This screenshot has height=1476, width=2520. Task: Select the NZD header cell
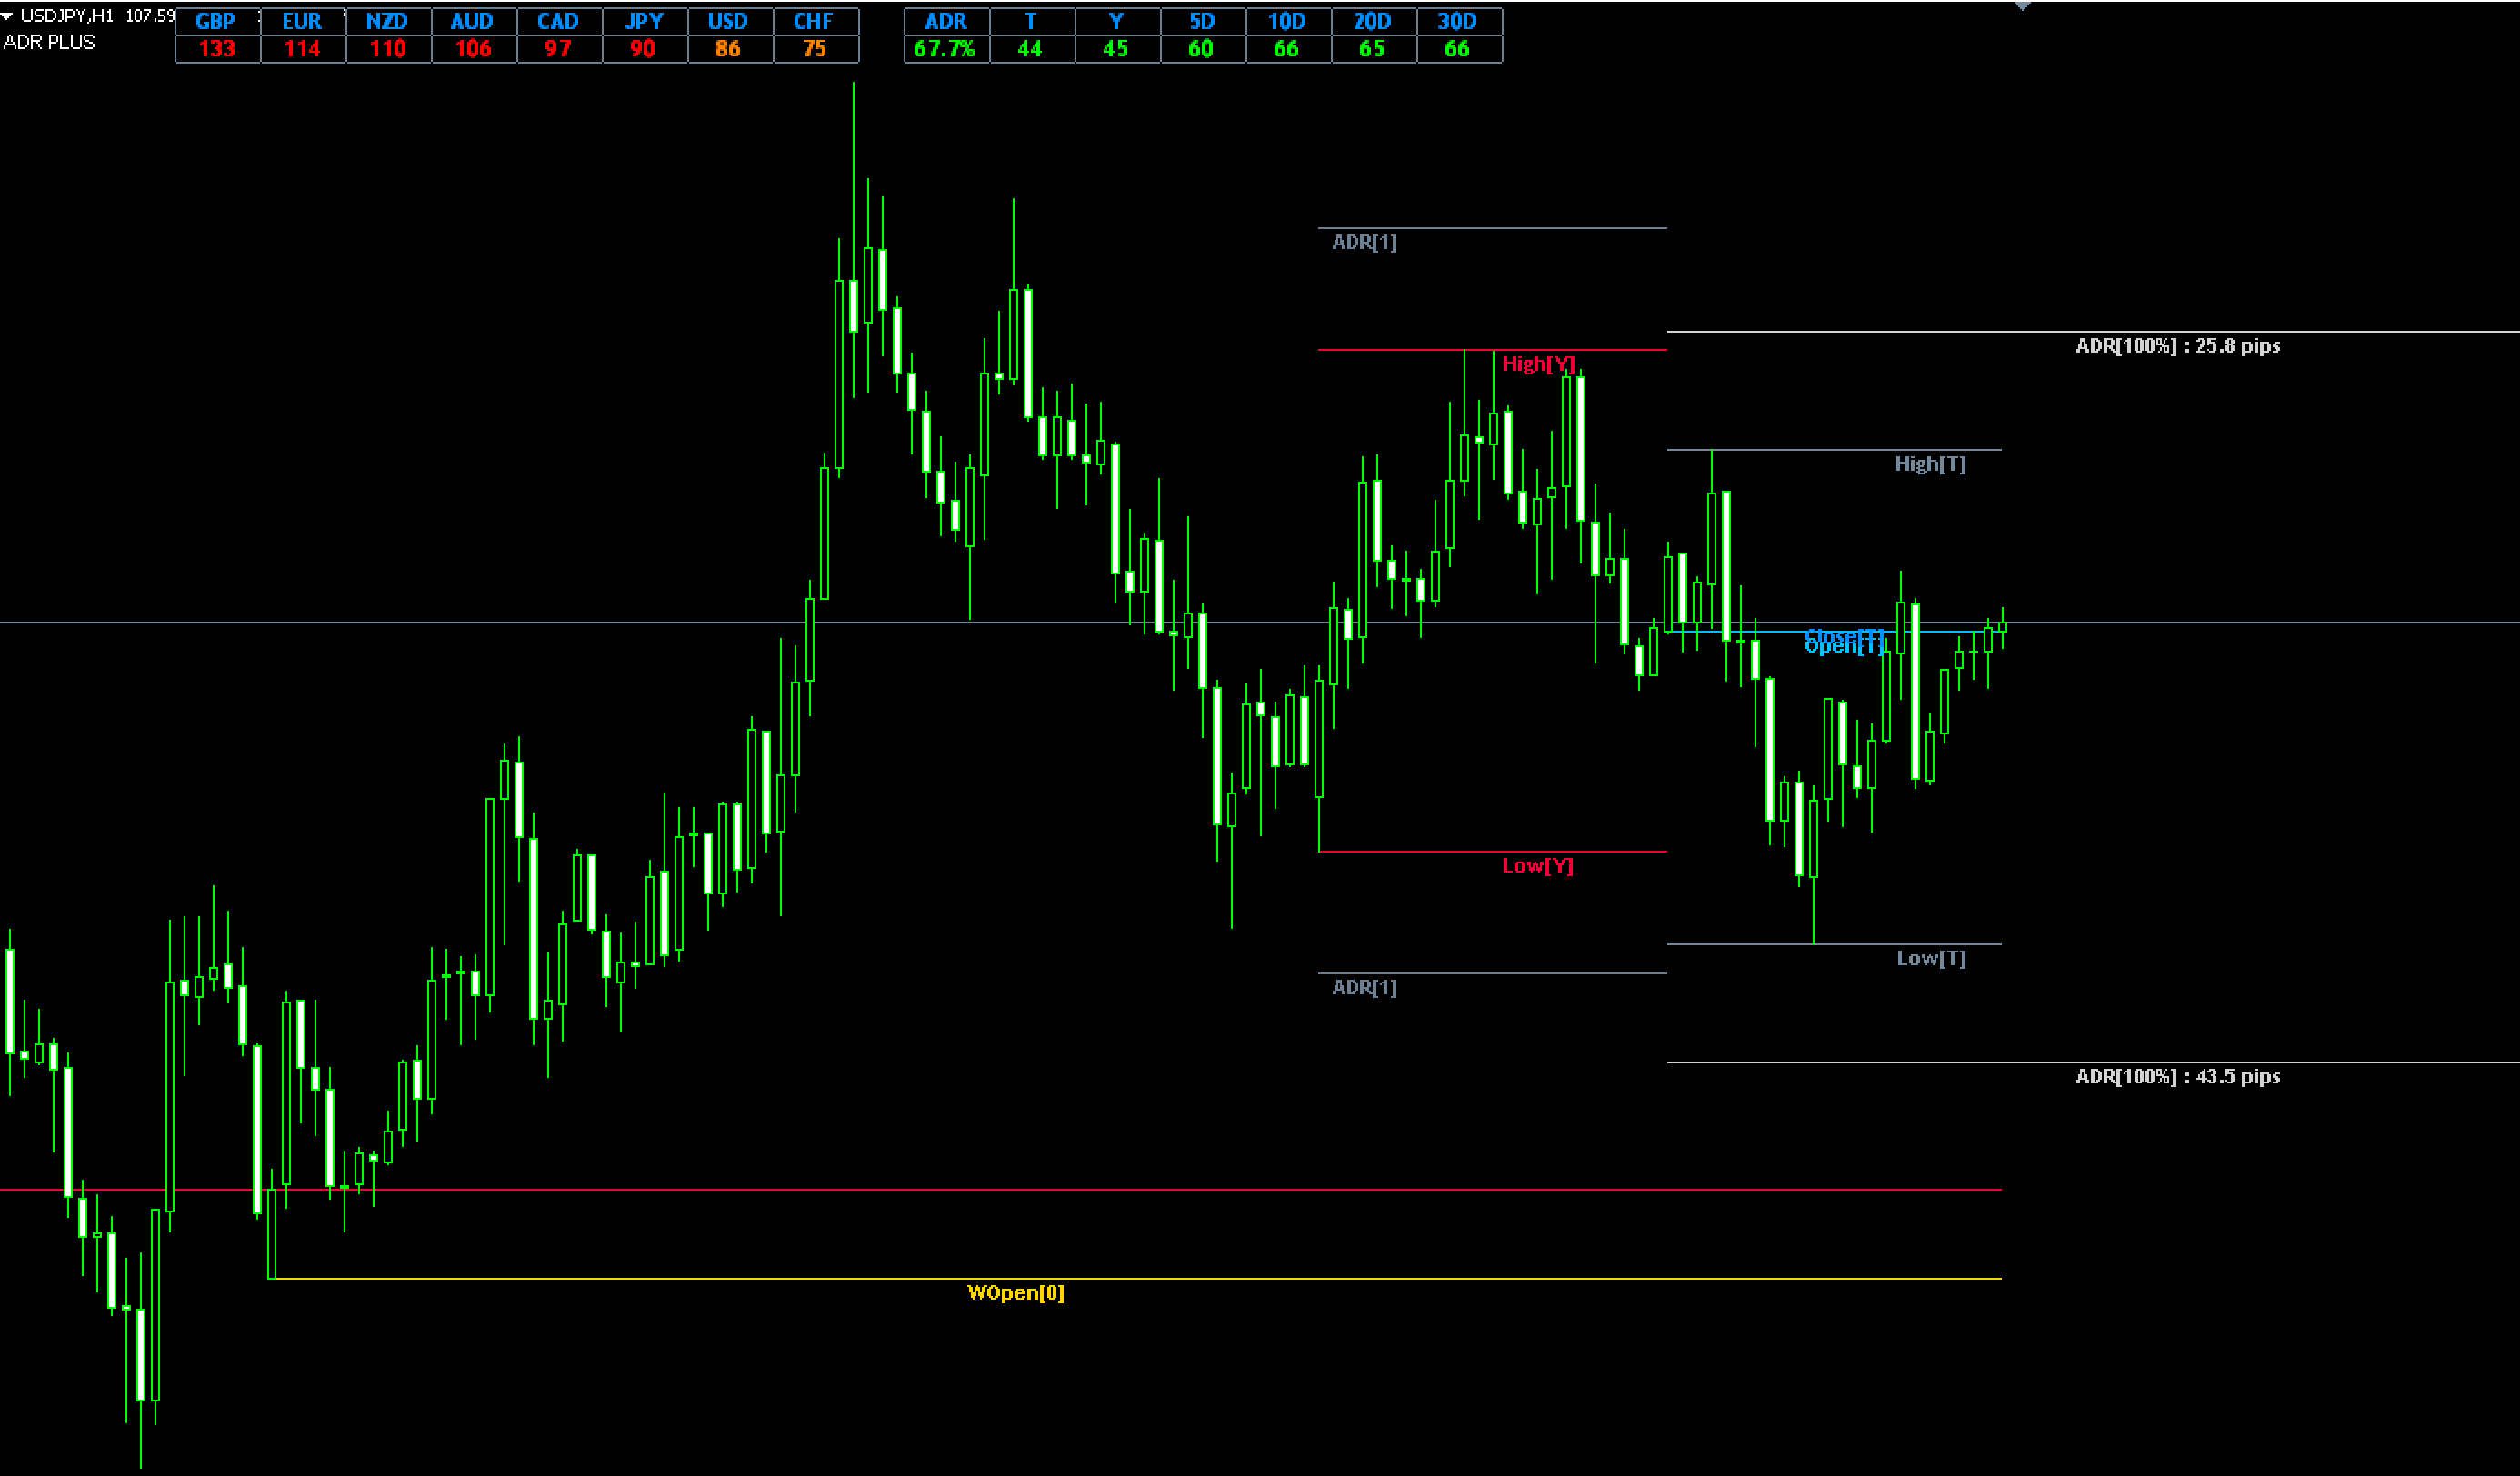click(388, 22)
